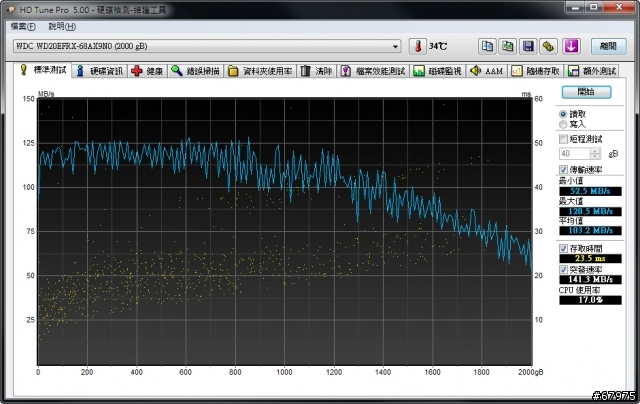The image size is (640, 404).
Task: Minimize the HD Tune Pro window
Action: click(576, 7)
